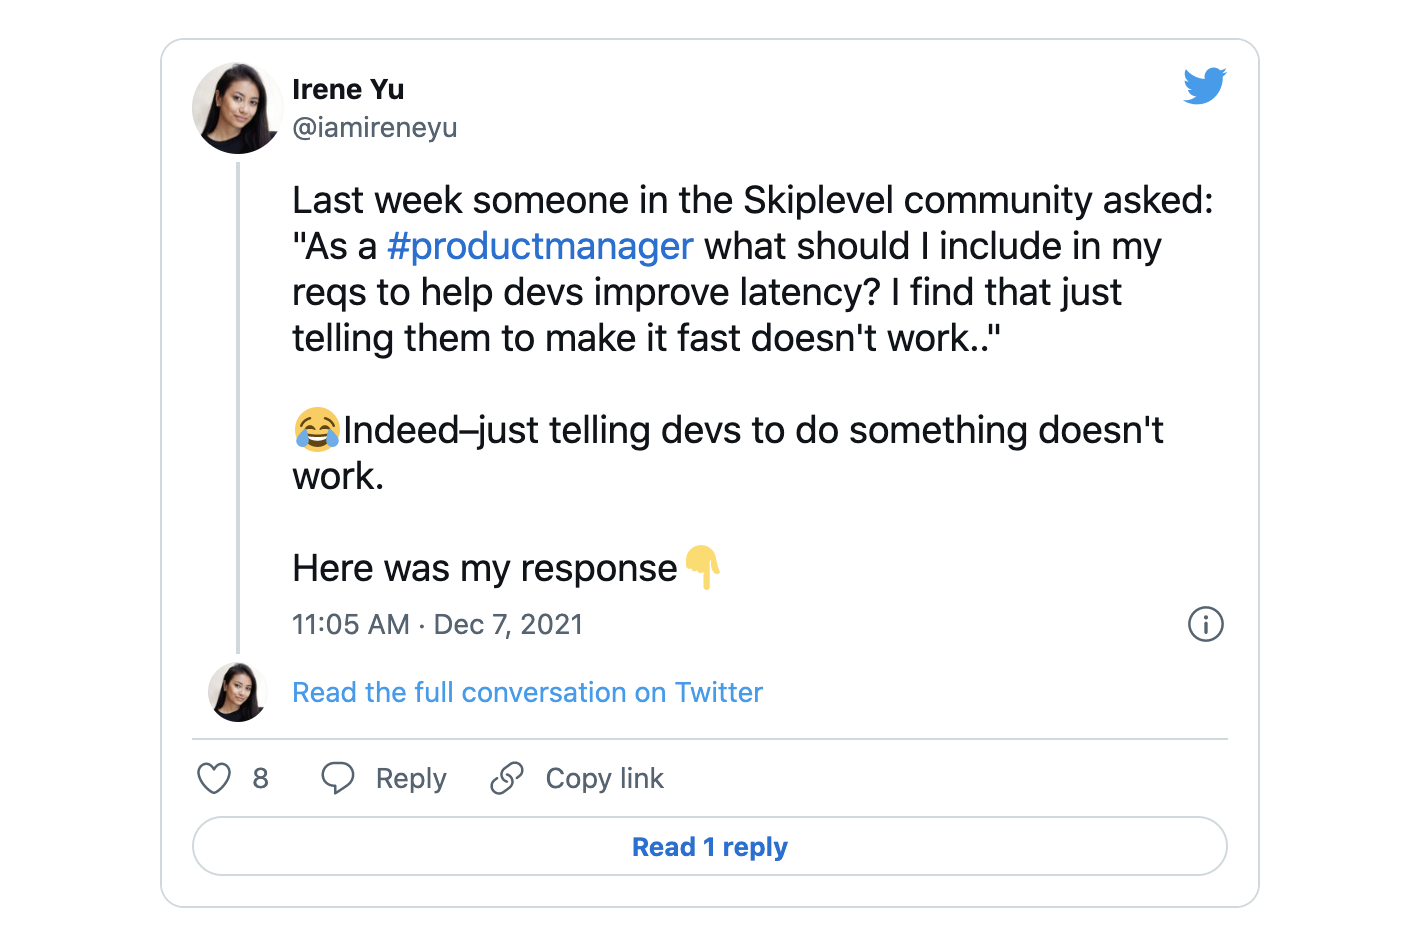Open the Irene Yu display name
Screen dimensions: 1408x934
tap(348, 89)
